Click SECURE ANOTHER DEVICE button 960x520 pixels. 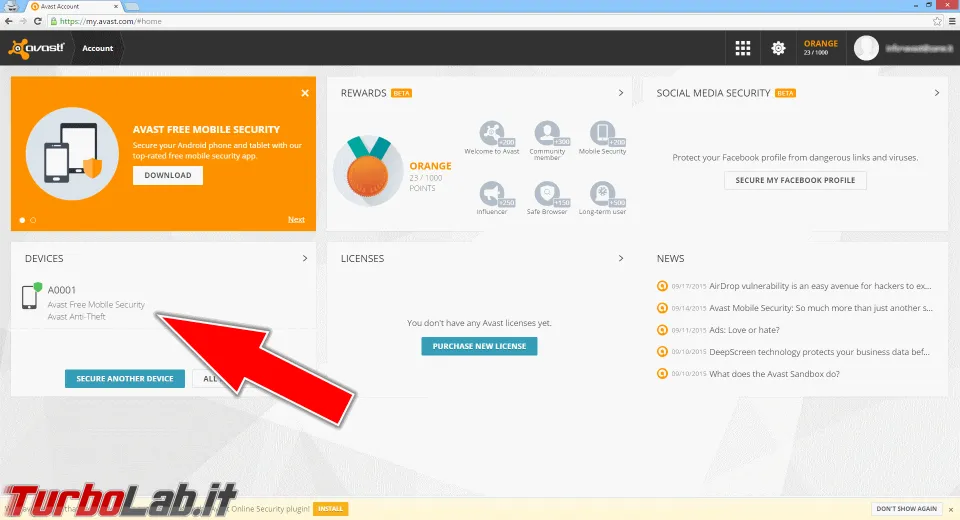pos(125,379)
